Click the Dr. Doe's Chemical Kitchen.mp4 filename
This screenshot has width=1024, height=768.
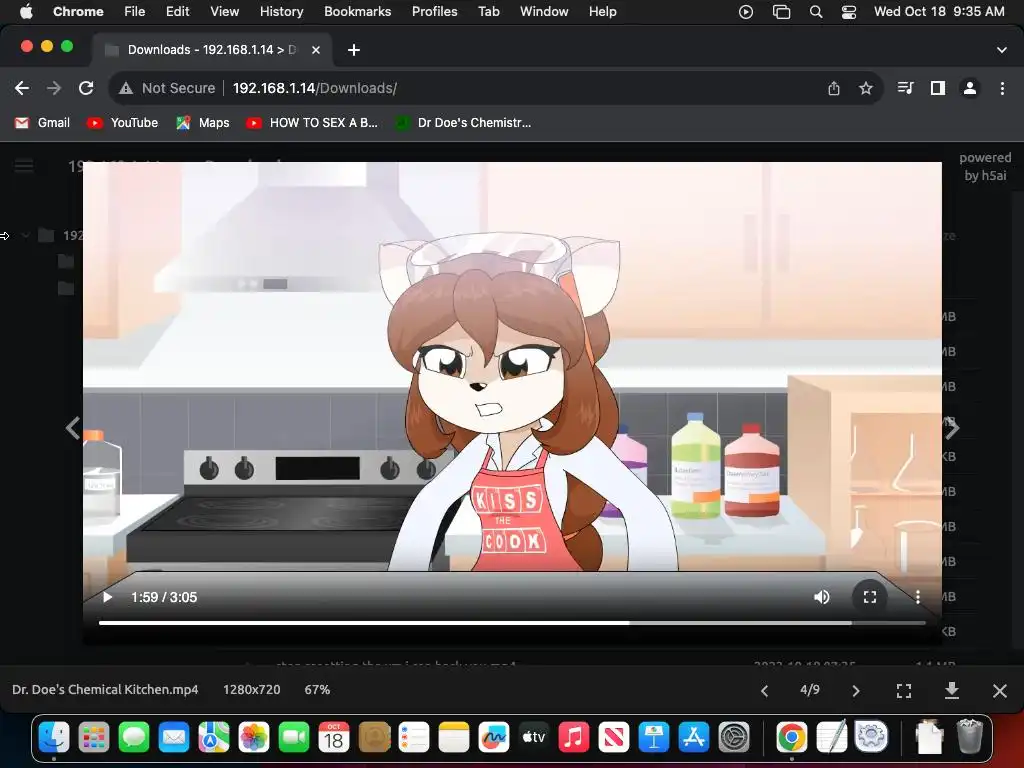click(x=105, y=690)
